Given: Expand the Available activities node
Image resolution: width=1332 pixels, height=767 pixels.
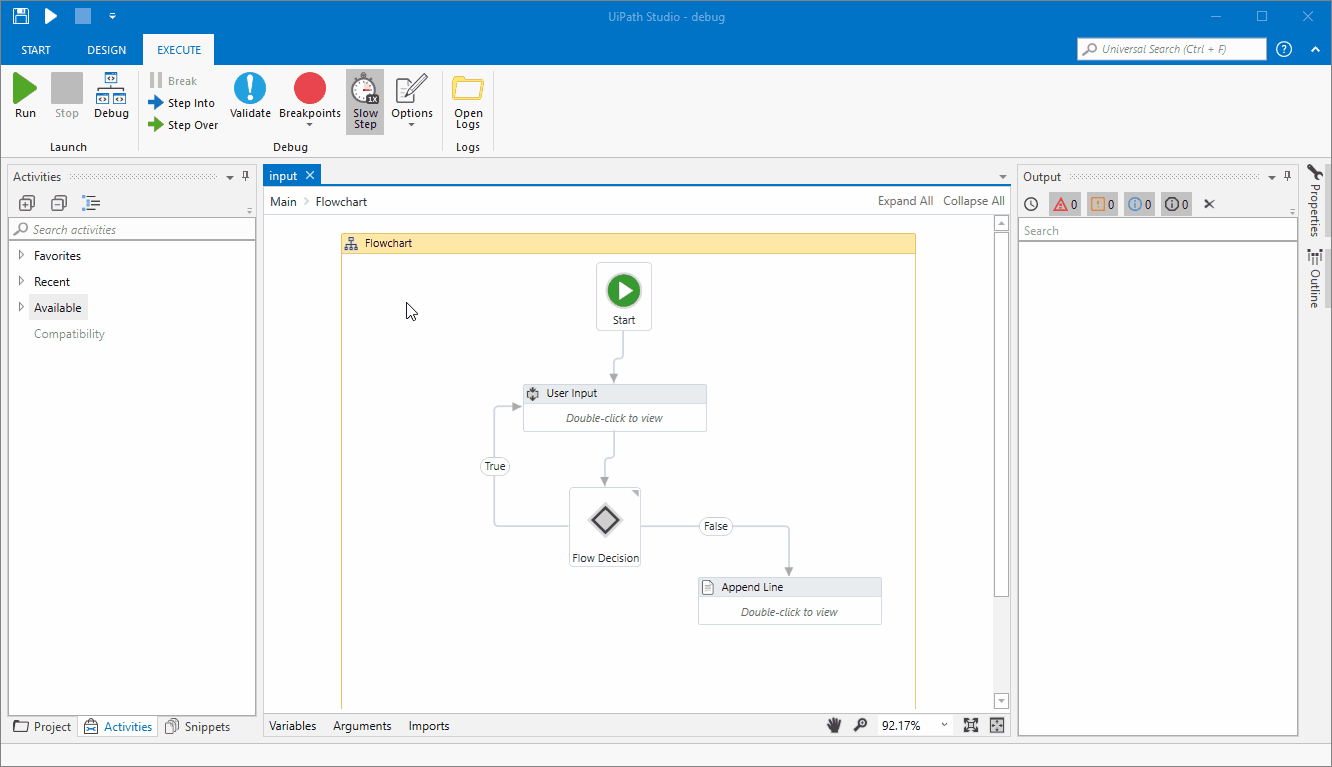Looking at the screenshot, I should click(21, 308).
